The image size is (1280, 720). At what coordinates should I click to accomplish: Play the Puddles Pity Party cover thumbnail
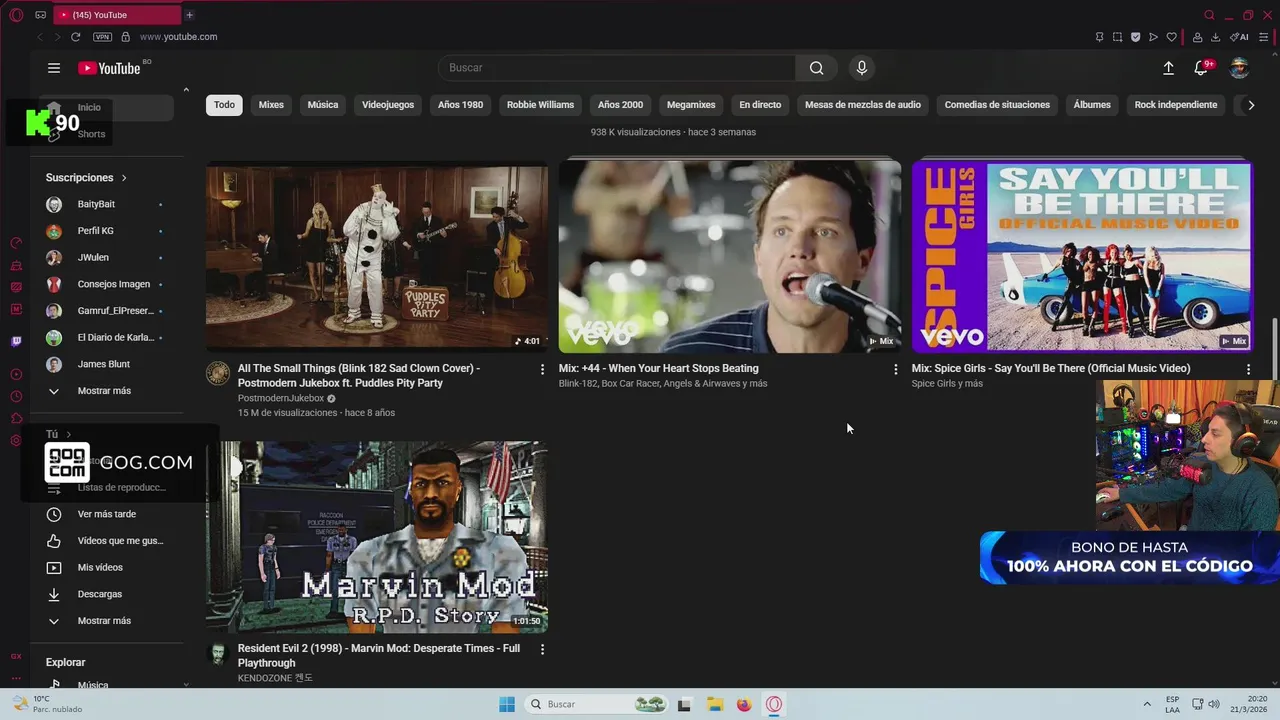tap(377, 255)
